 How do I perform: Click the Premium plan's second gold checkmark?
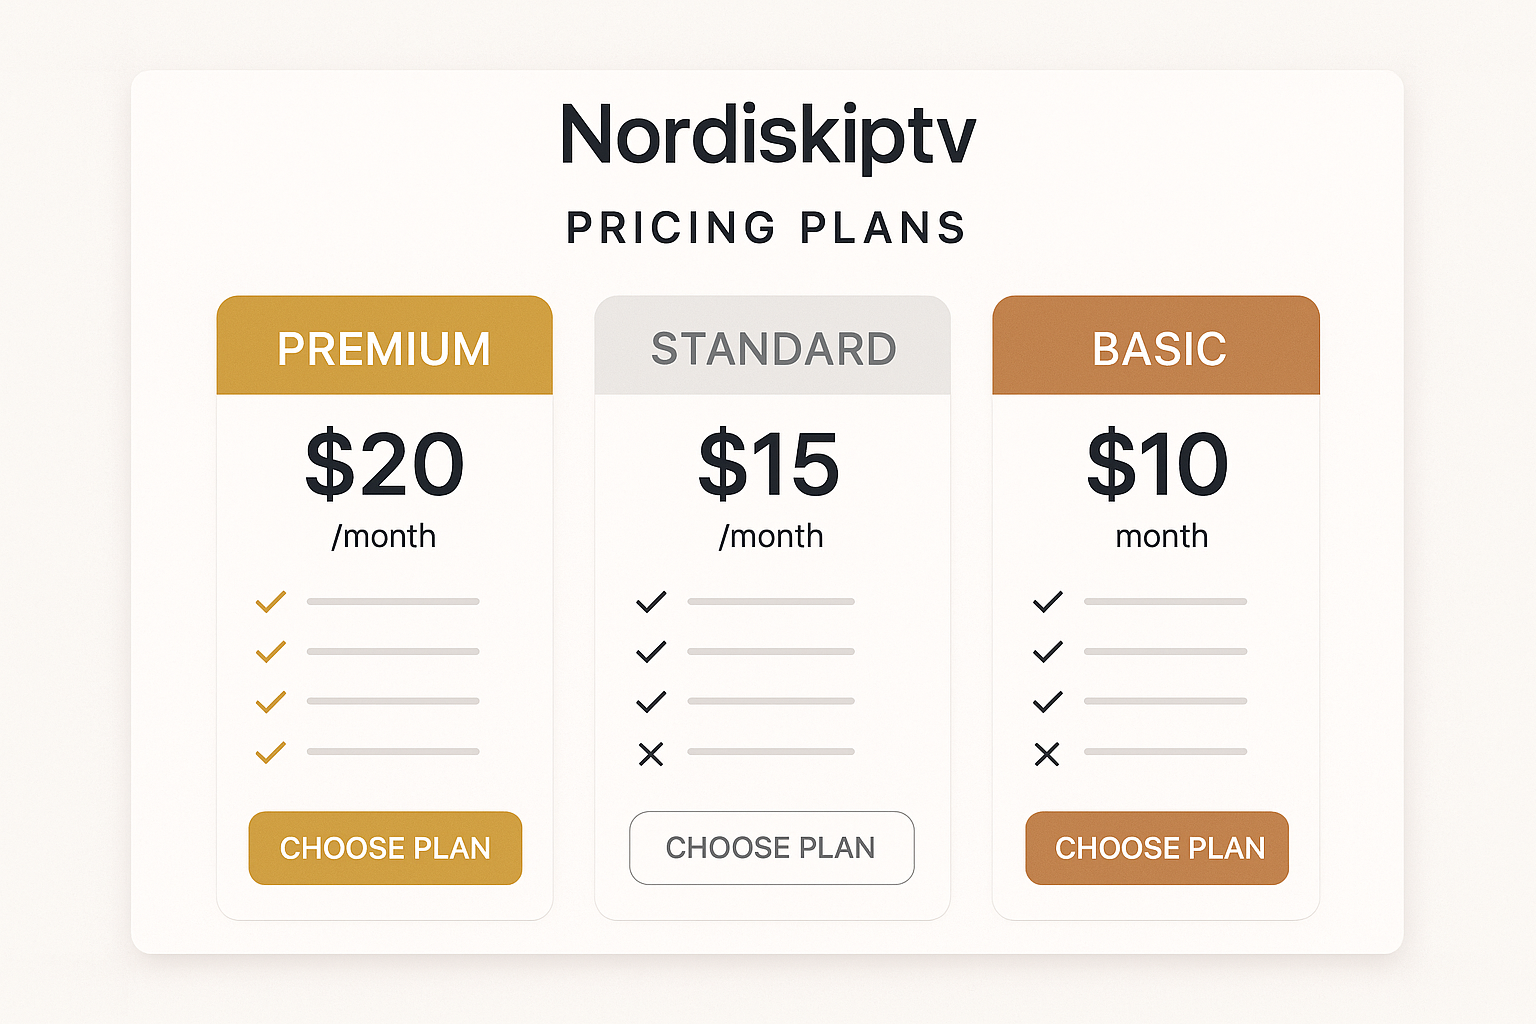[x=271, y=651]
